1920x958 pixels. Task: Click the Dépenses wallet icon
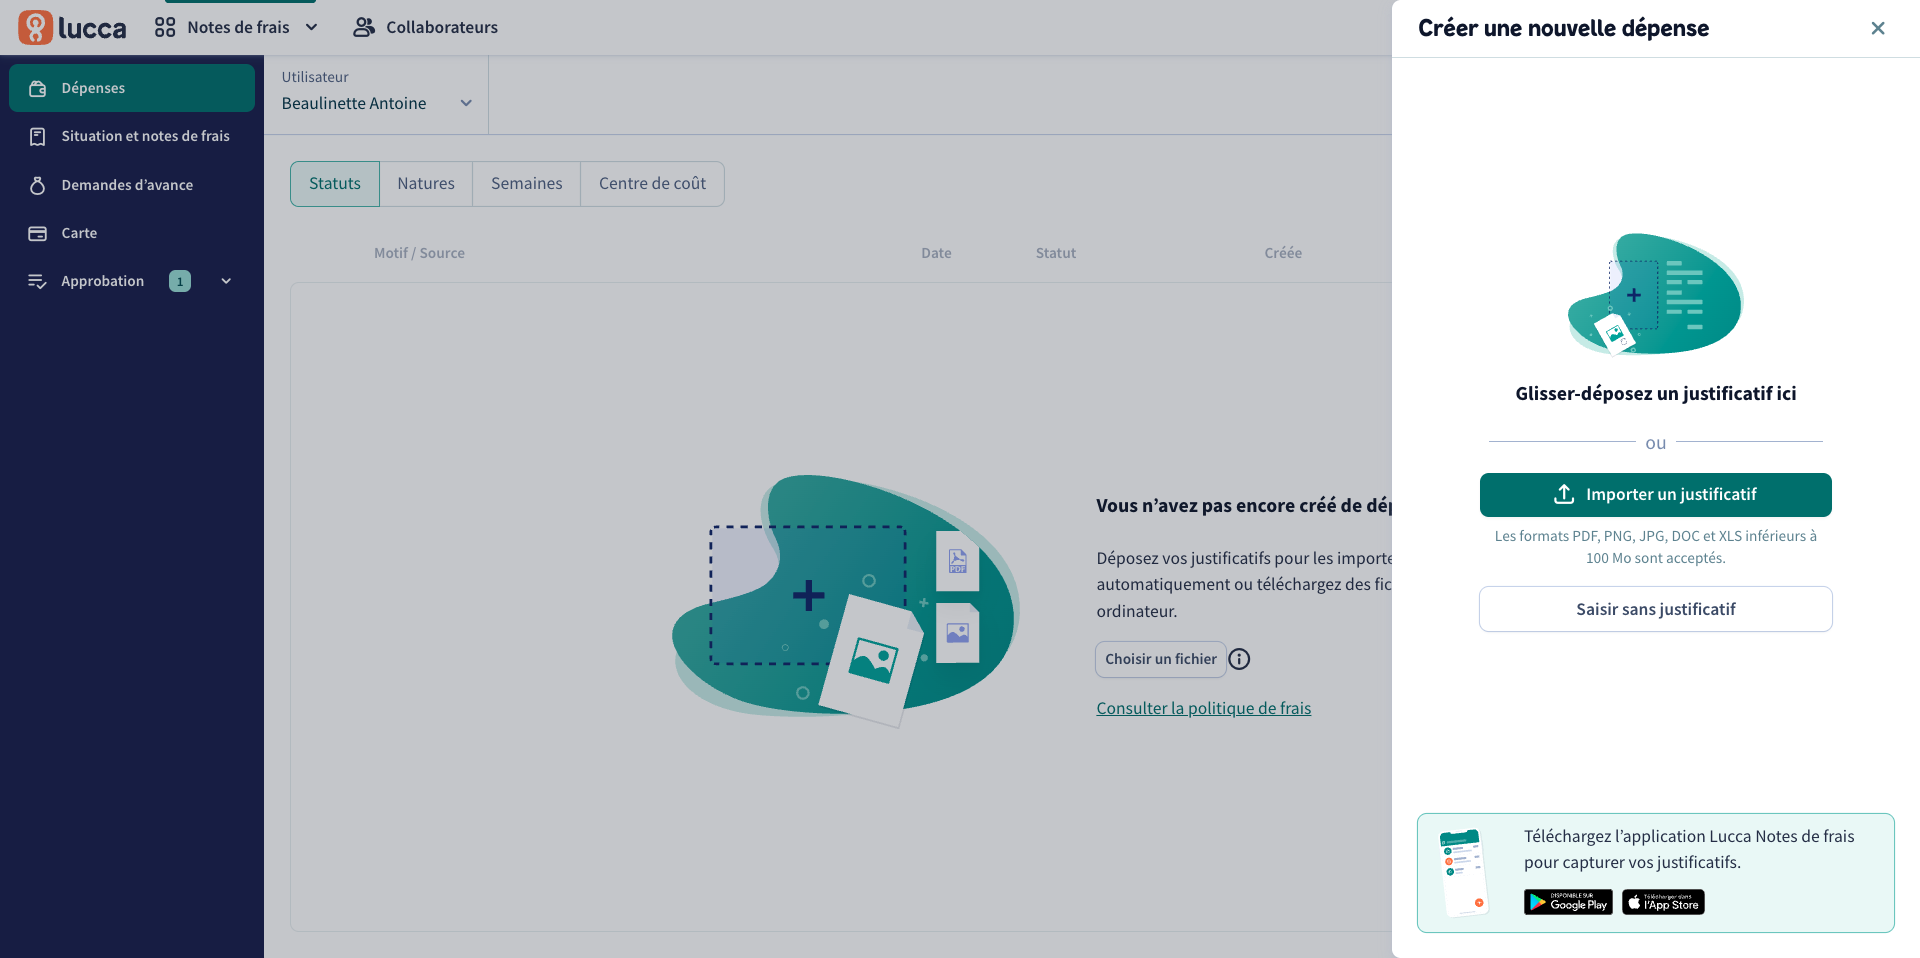click(38, 88)
